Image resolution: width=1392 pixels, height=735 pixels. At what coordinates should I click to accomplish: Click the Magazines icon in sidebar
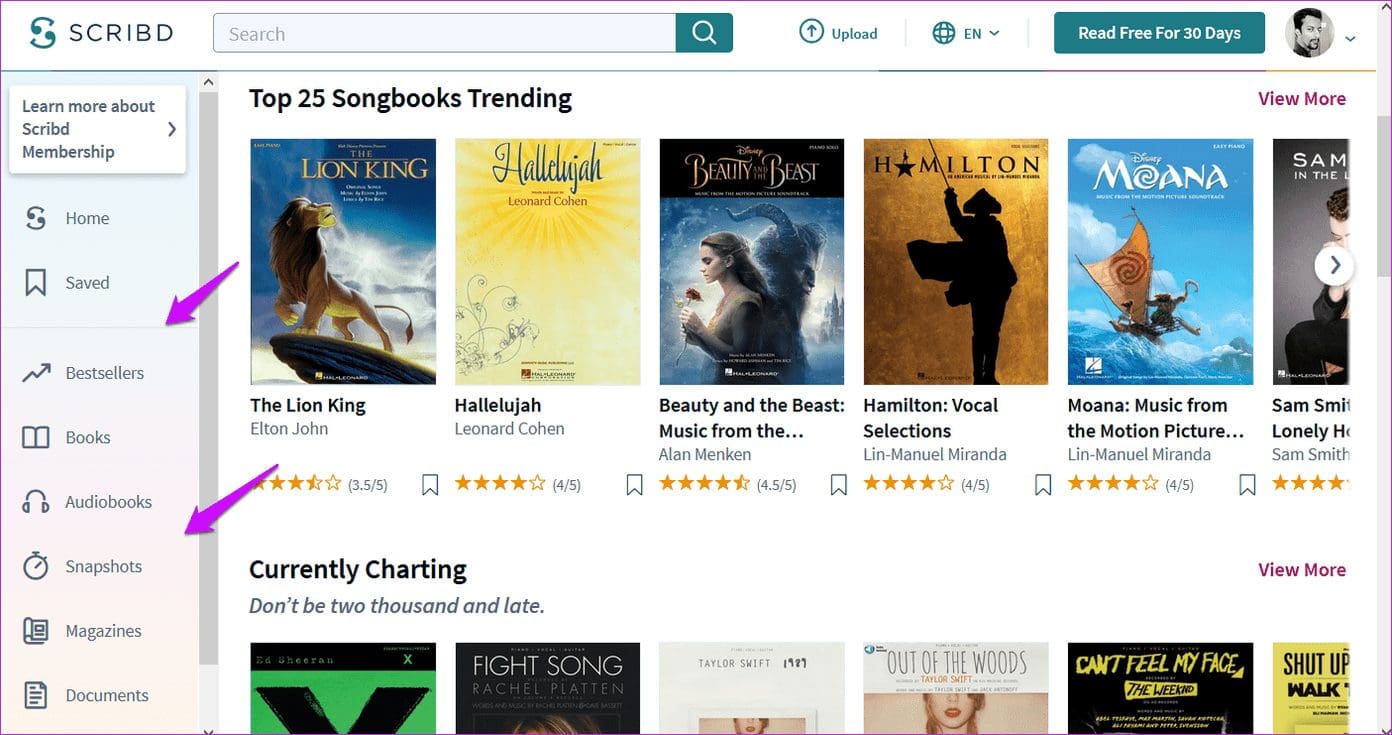[x=36, y=631]
